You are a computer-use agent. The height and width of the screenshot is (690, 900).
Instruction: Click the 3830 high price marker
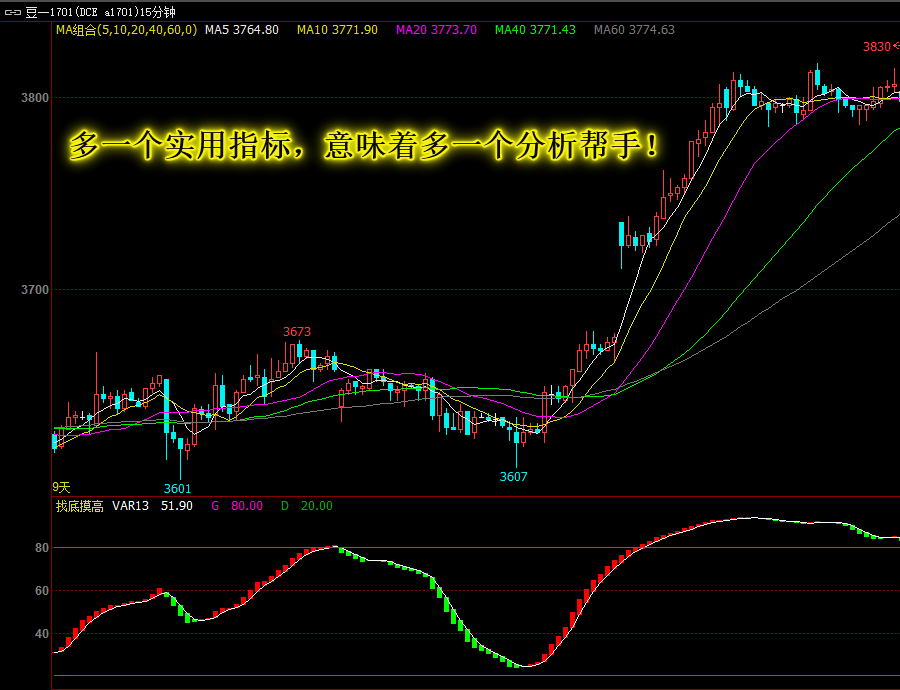click(877, 47)
